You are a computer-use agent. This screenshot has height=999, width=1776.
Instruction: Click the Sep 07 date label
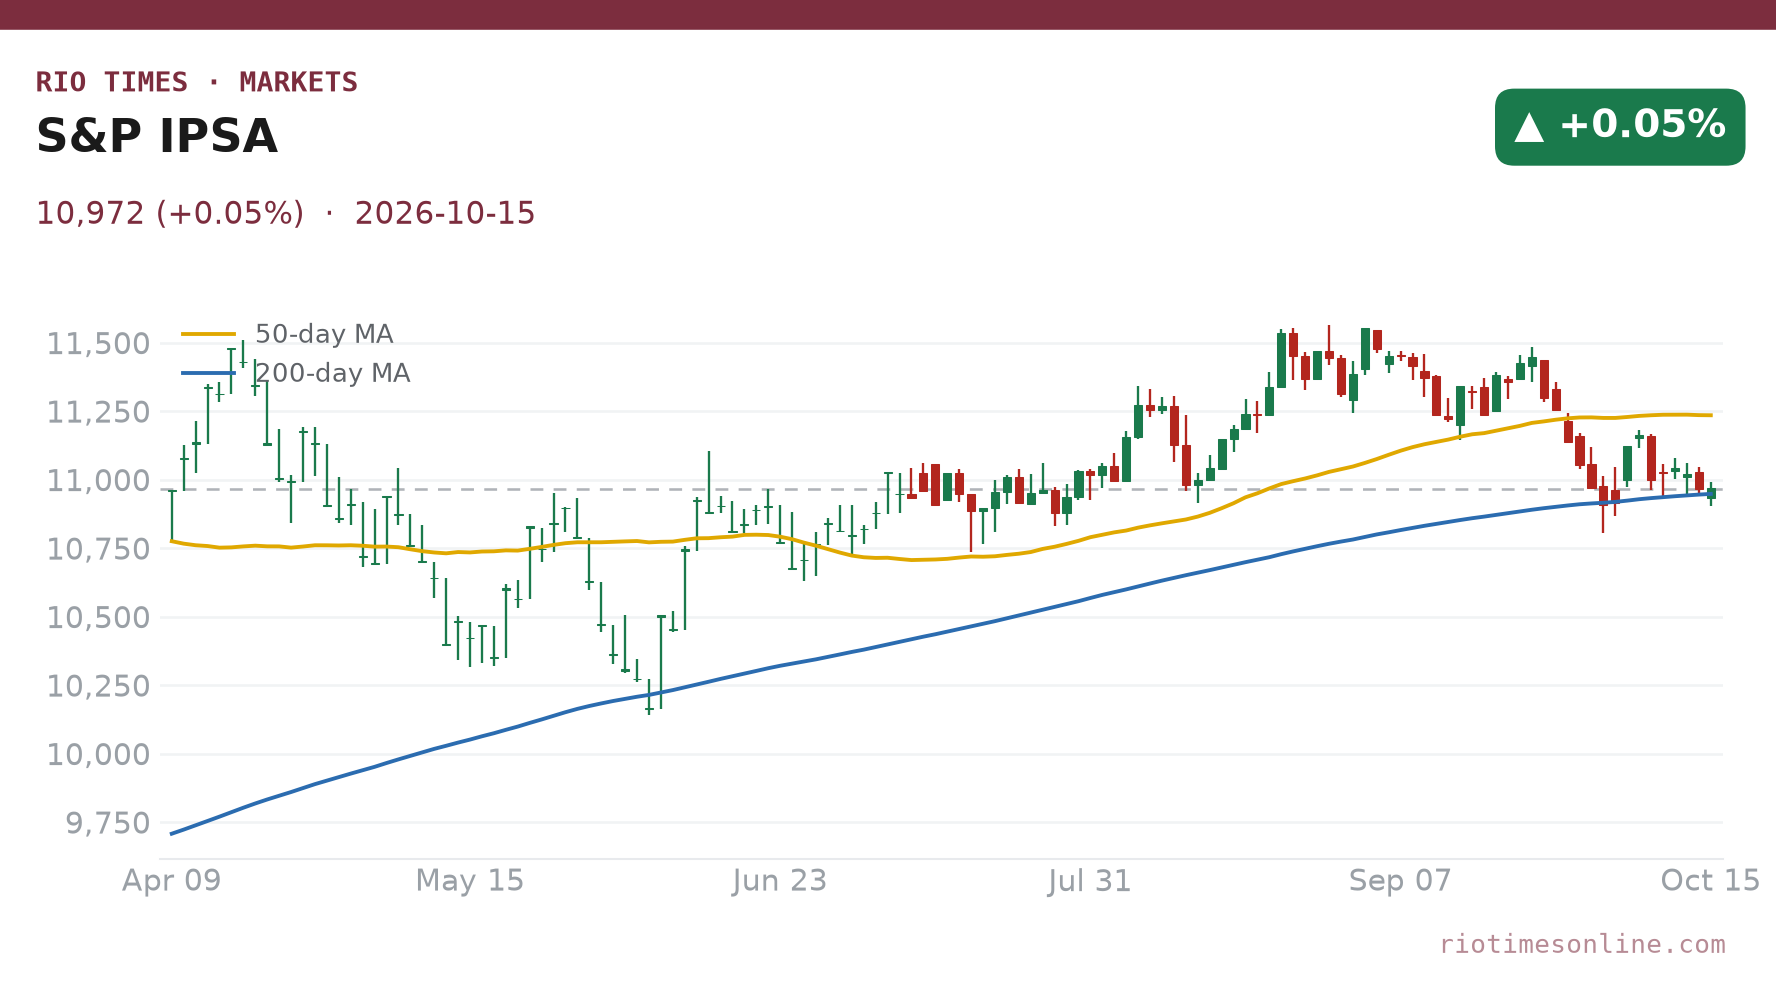point(1400,881)
